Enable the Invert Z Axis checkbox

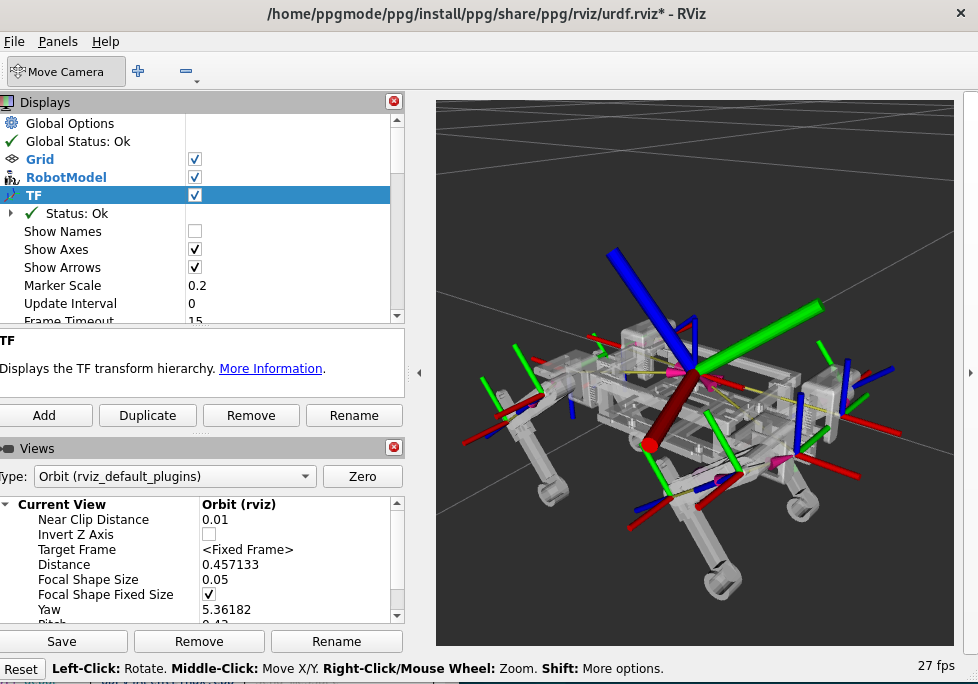pos(209,534)
